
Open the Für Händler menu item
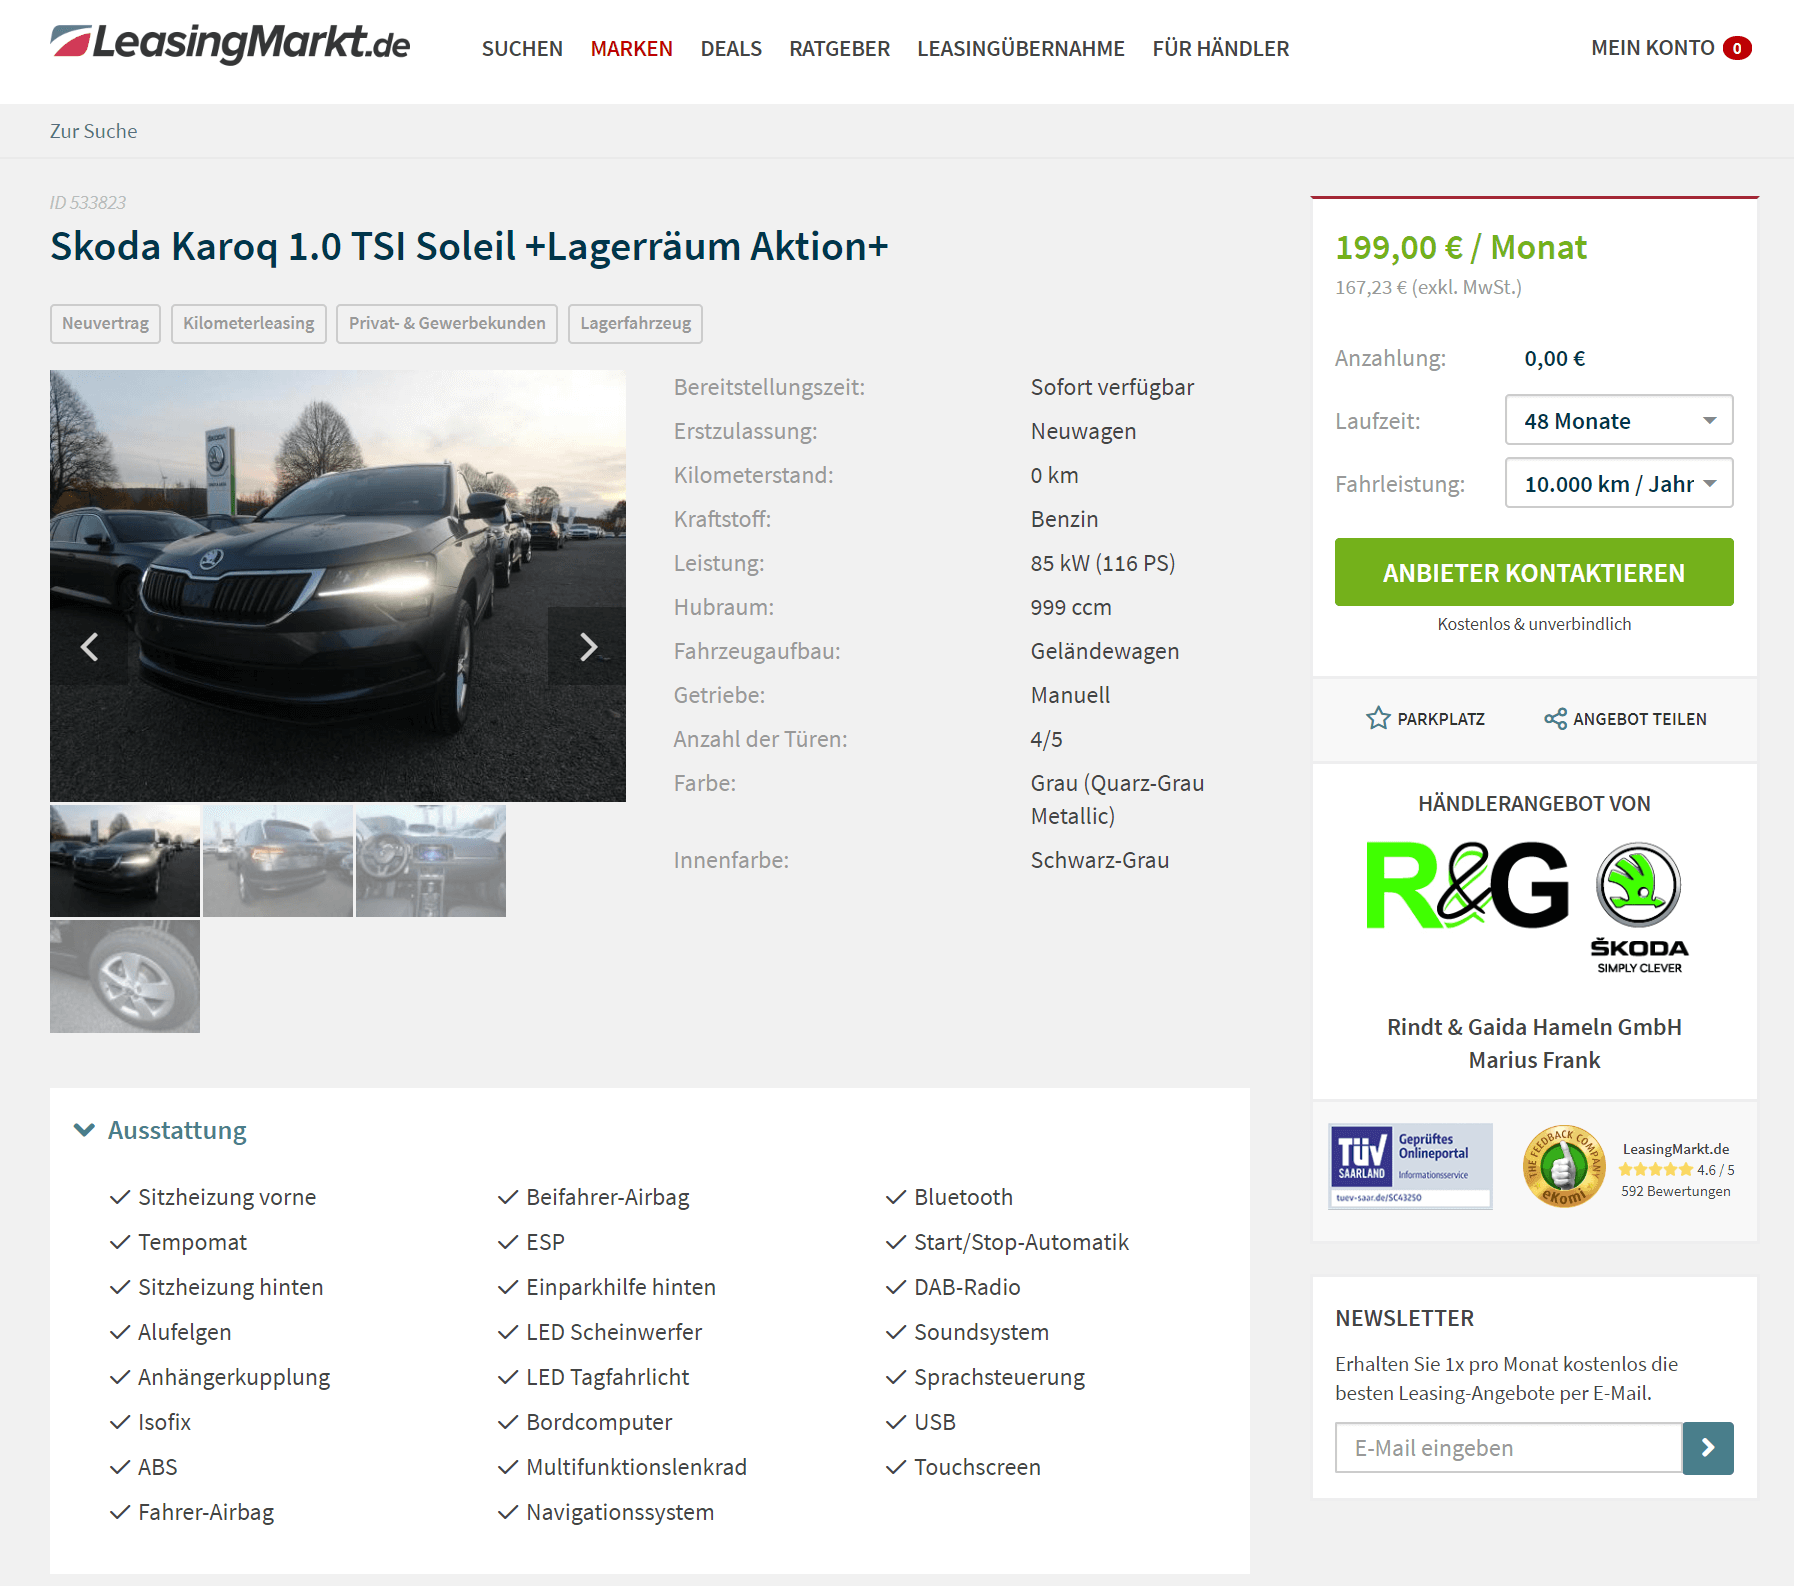coord(1220,48)
